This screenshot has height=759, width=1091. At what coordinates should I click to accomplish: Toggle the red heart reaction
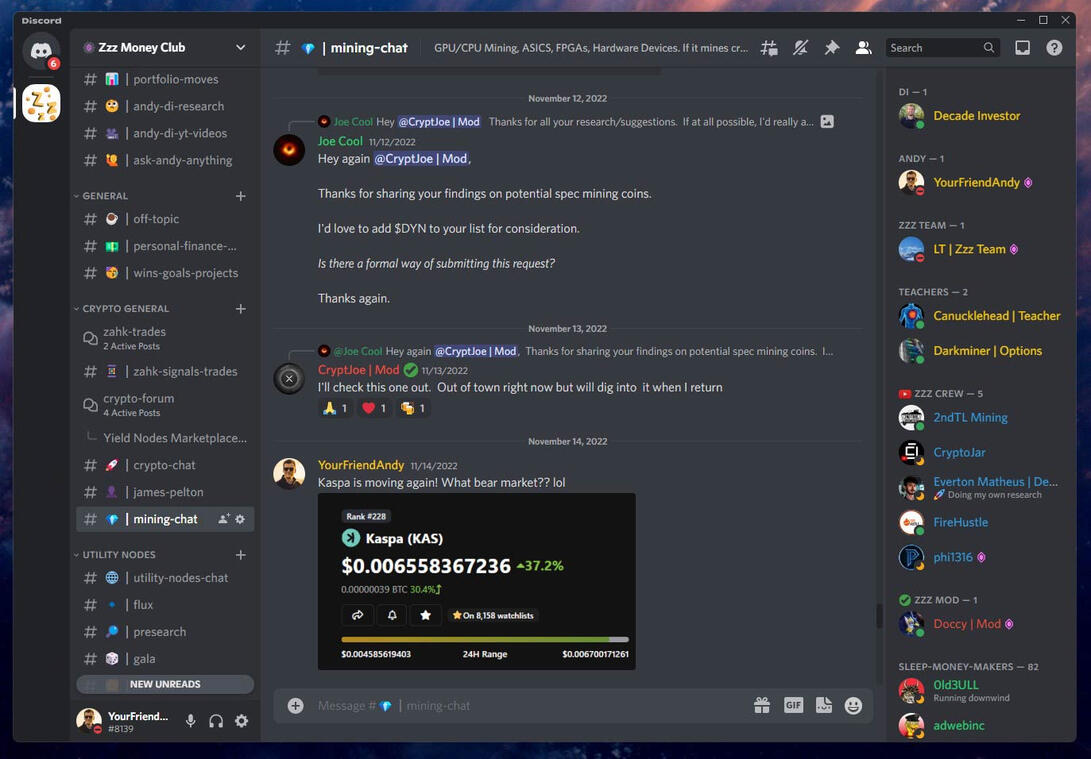click(x=374, y=408)
